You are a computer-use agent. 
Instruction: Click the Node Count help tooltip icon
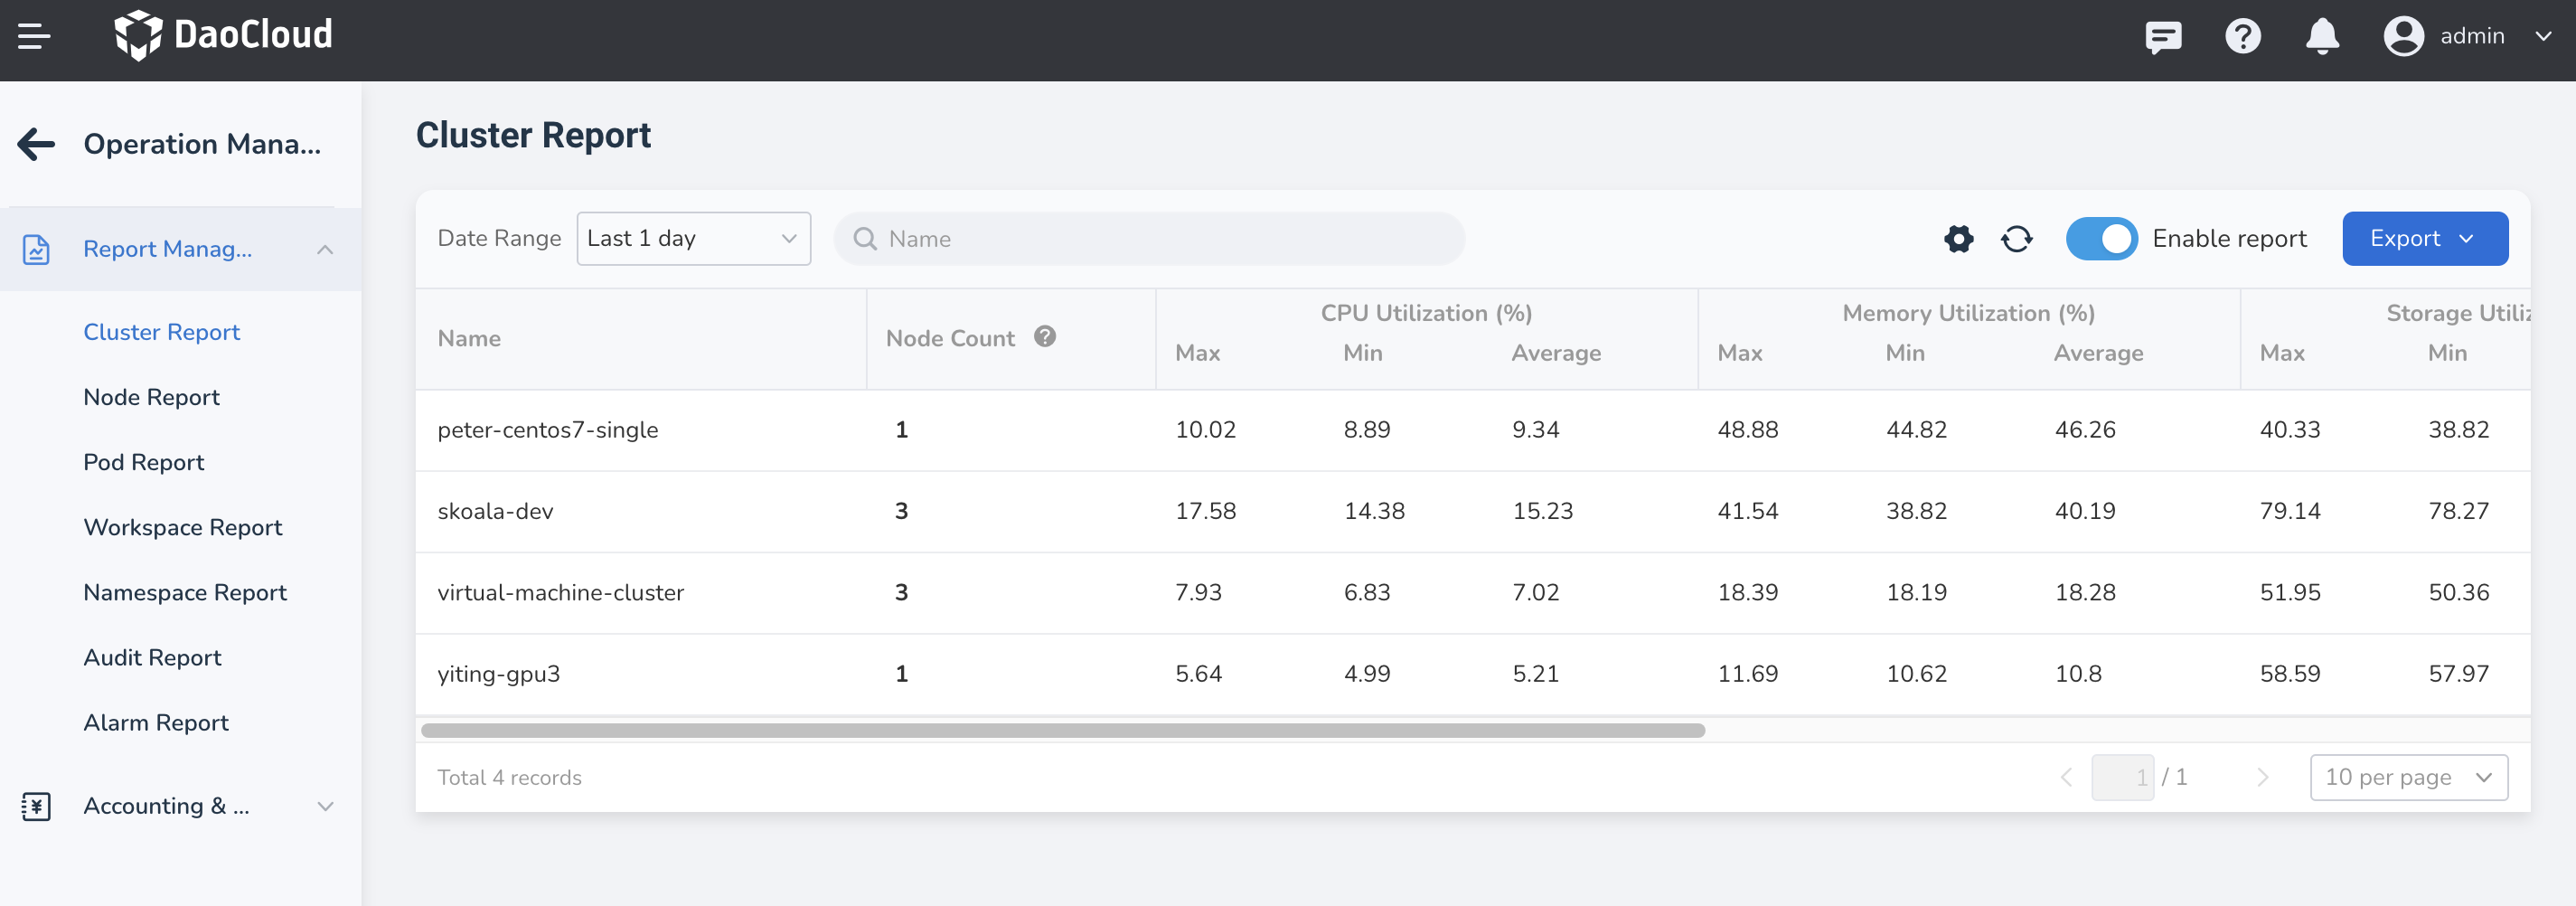point(1044,337)
